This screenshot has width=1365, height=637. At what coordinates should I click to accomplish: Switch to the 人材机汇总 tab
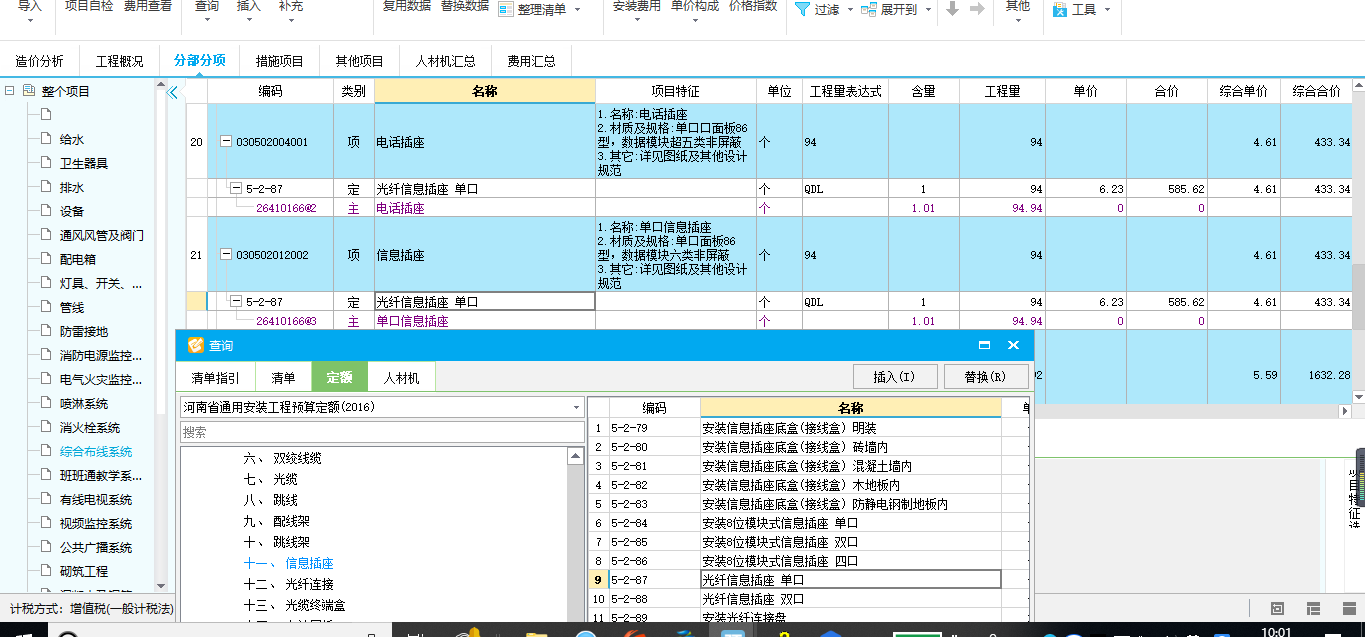(446, 61)
